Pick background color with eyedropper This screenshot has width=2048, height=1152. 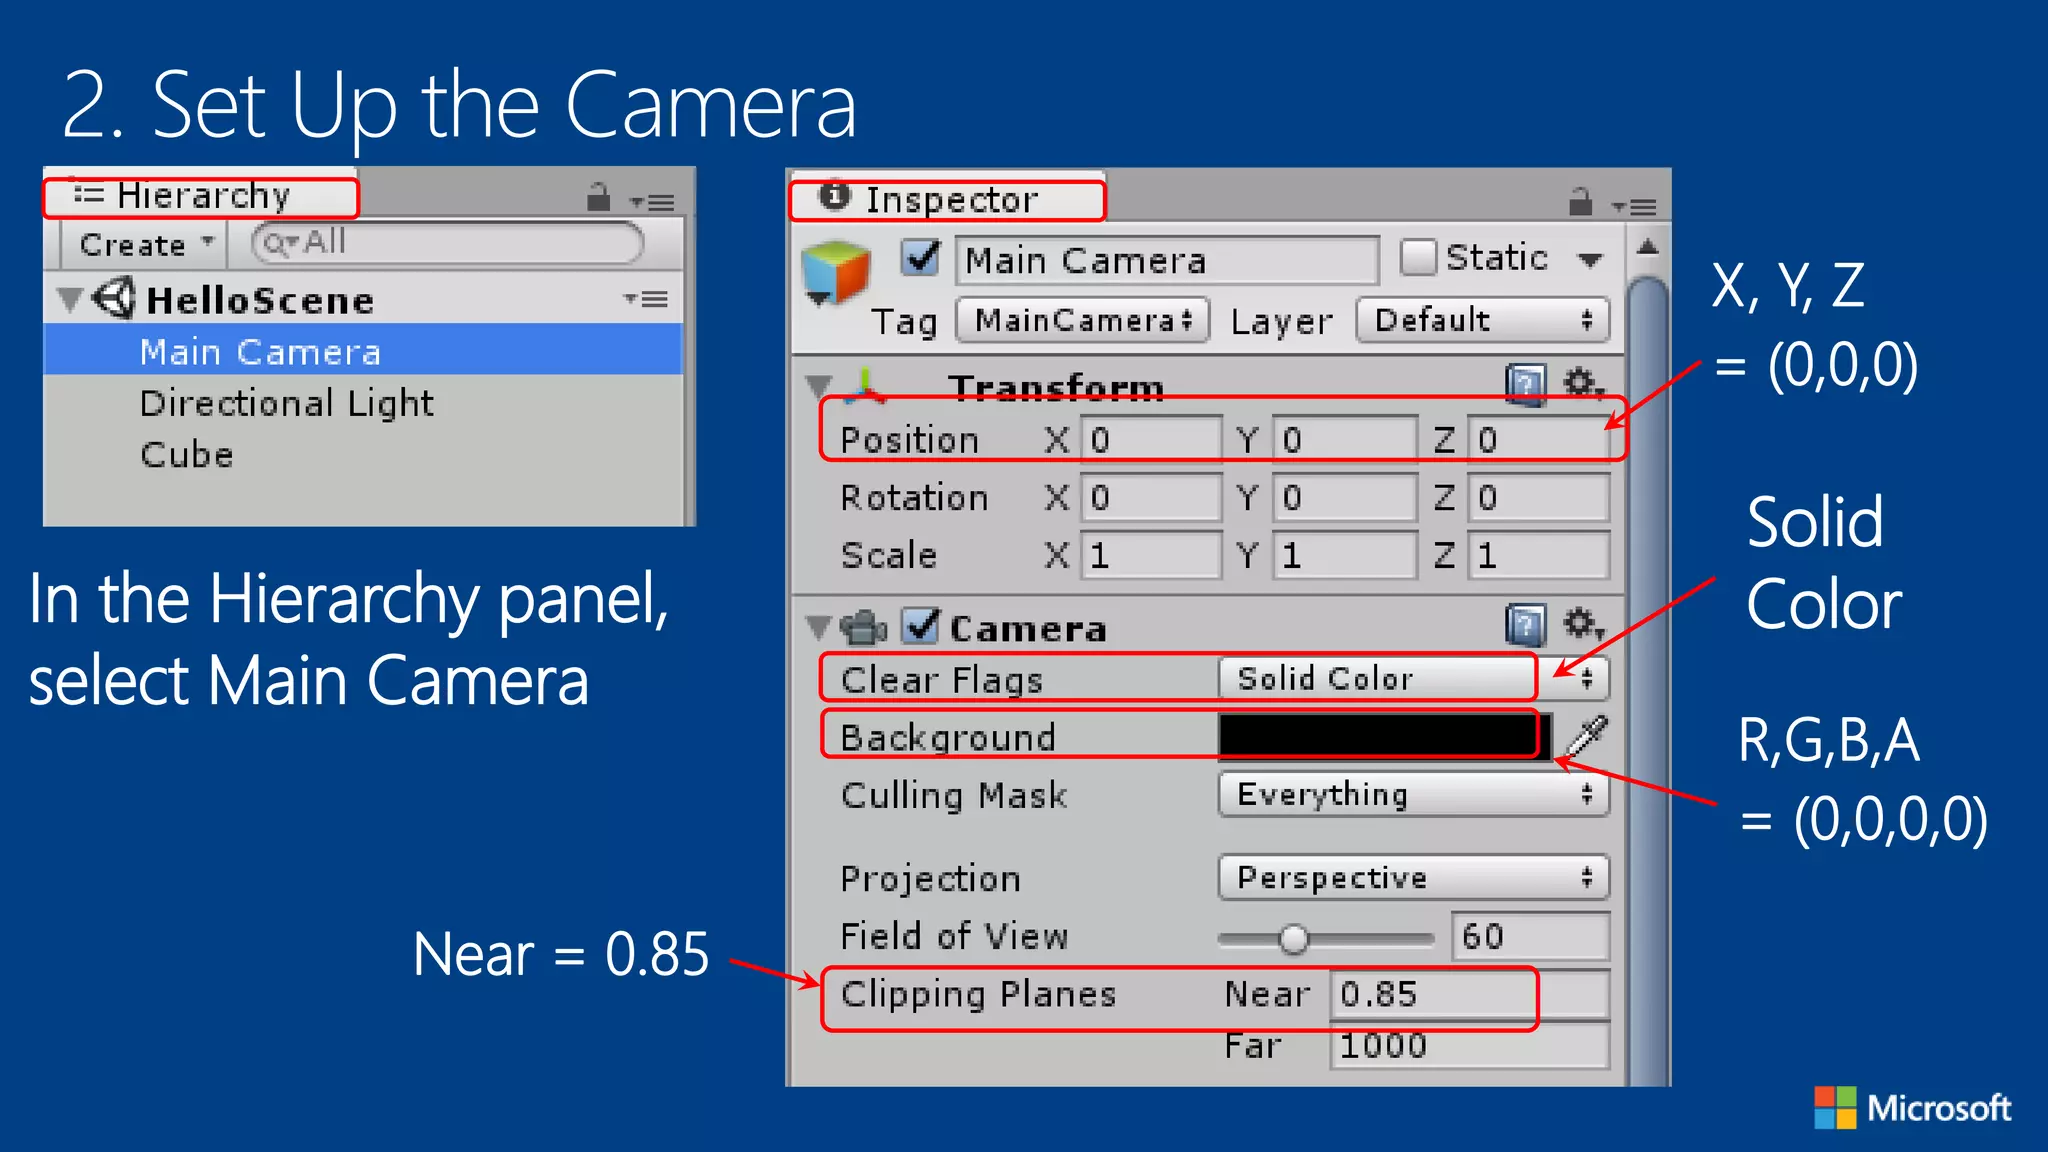pos(1586,737)
